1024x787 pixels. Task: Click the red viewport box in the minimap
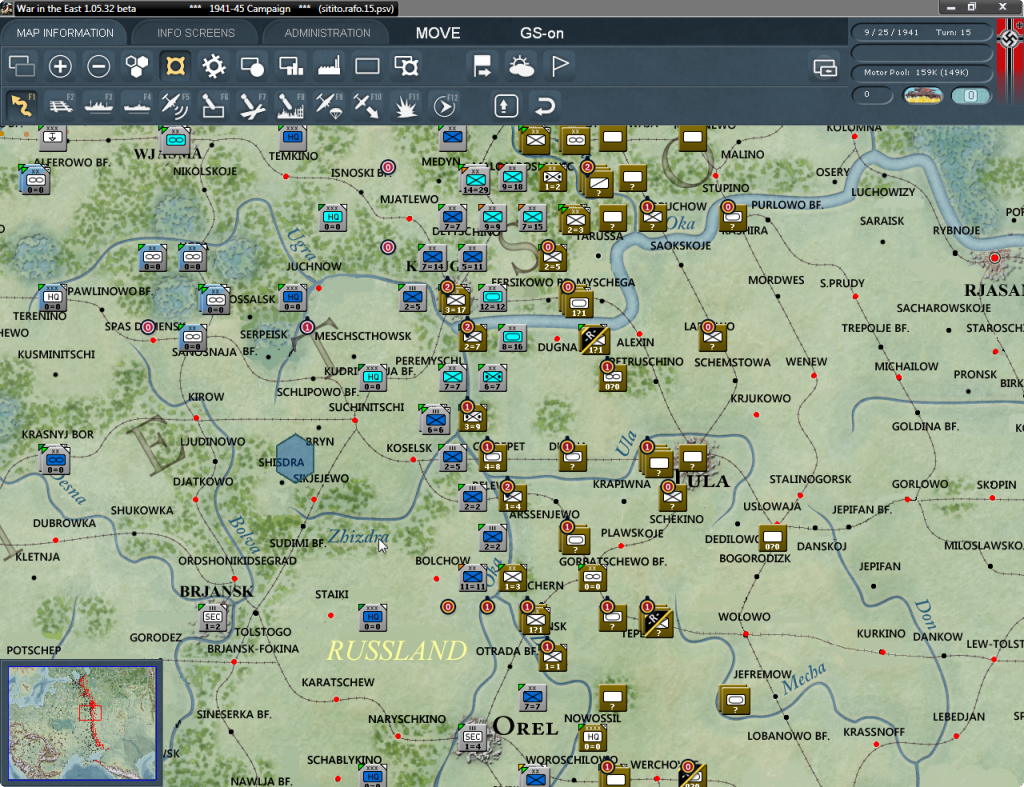[x=90, y=713]
